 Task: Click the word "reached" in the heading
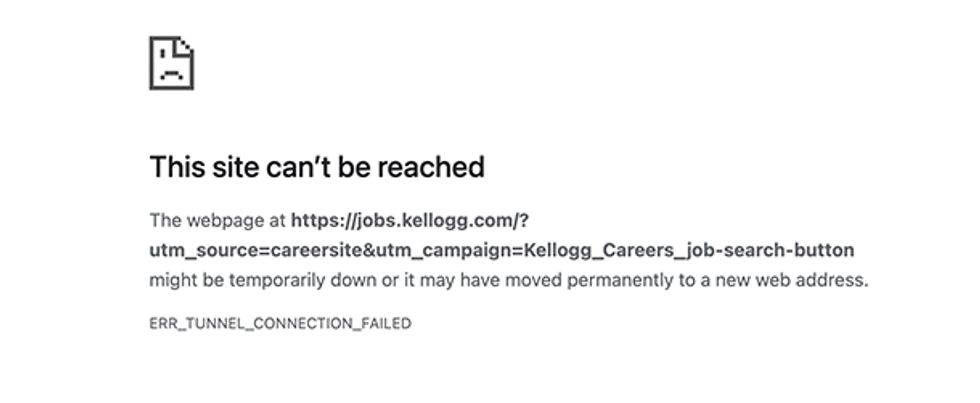pos(436,166)
